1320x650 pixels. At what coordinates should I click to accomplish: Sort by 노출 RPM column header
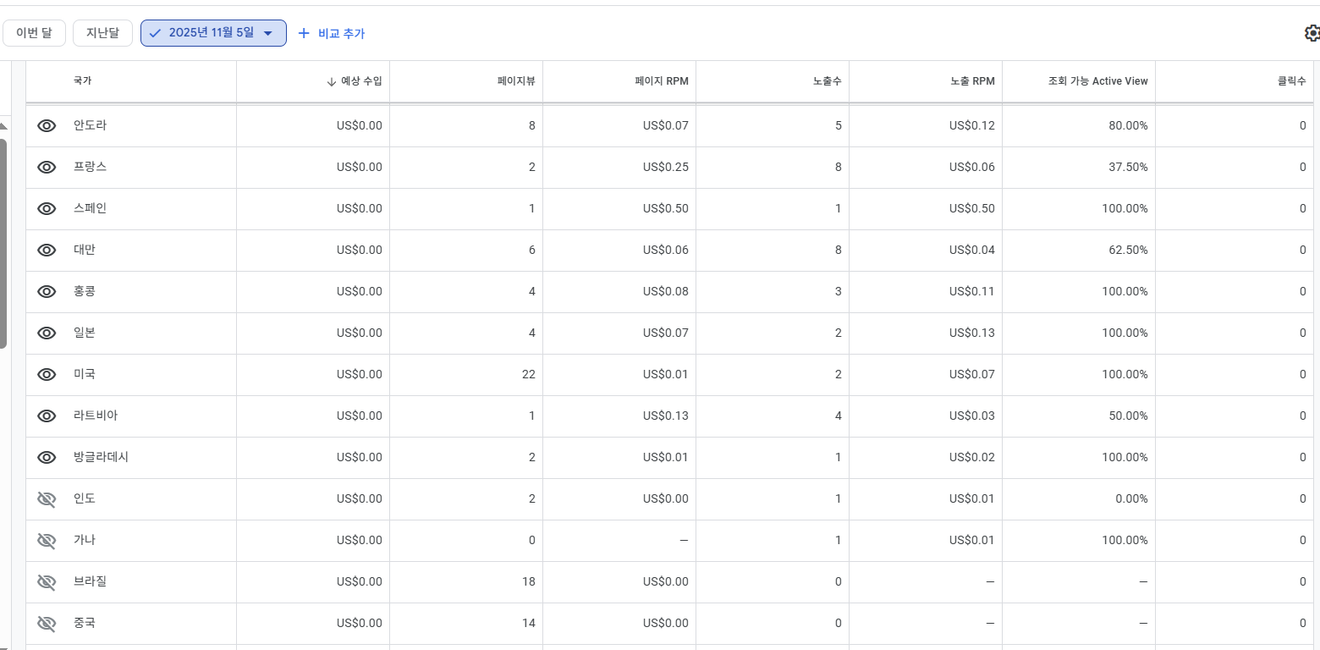[972, 81]
